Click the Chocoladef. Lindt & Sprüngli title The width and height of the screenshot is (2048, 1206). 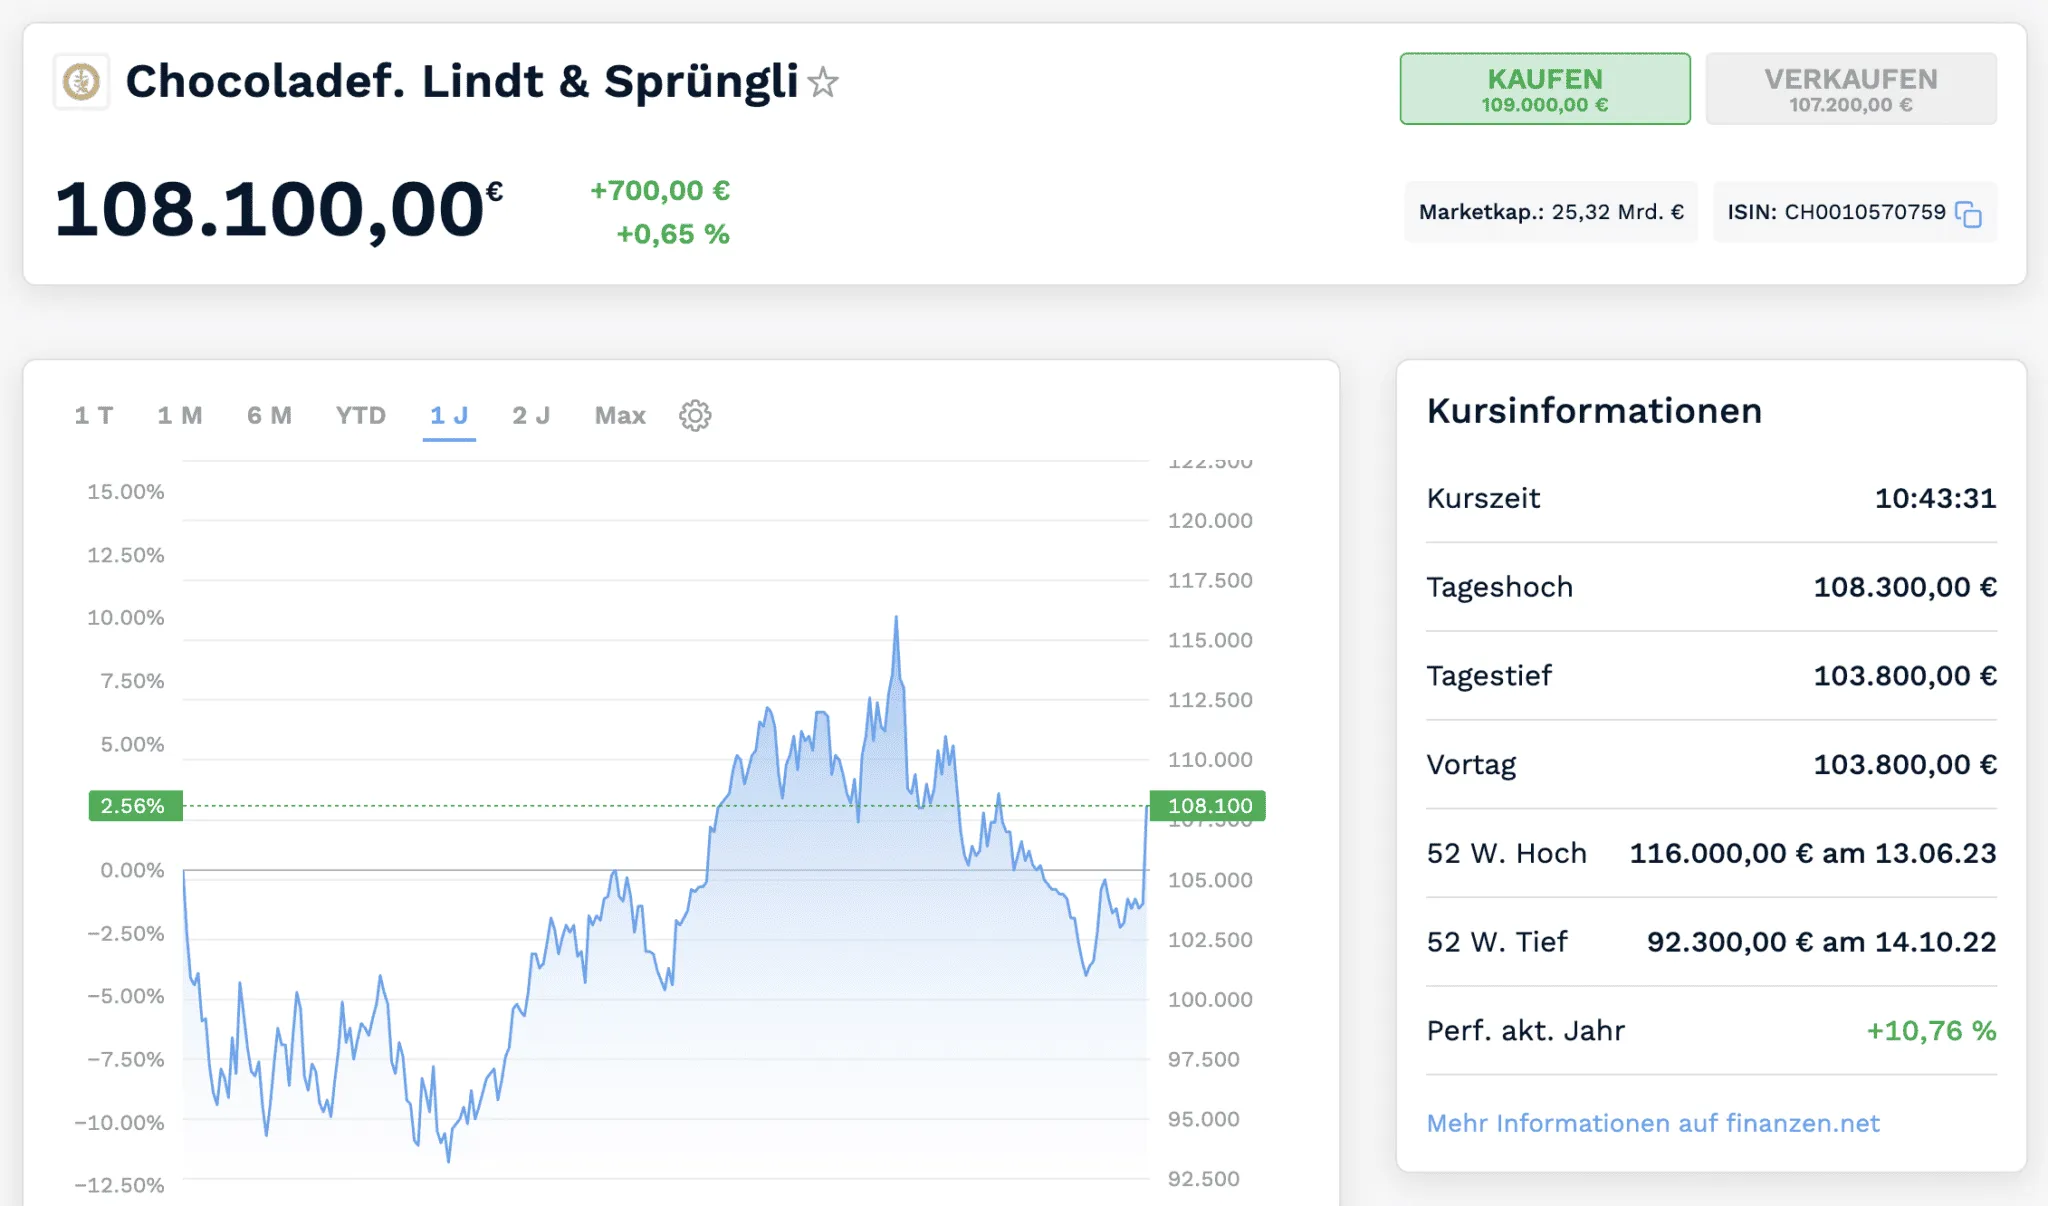pos(461,81)
